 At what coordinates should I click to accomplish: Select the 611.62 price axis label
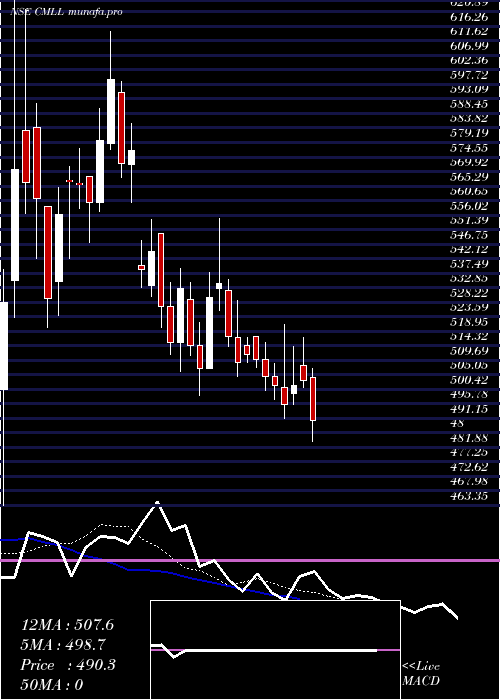point(469,31)
